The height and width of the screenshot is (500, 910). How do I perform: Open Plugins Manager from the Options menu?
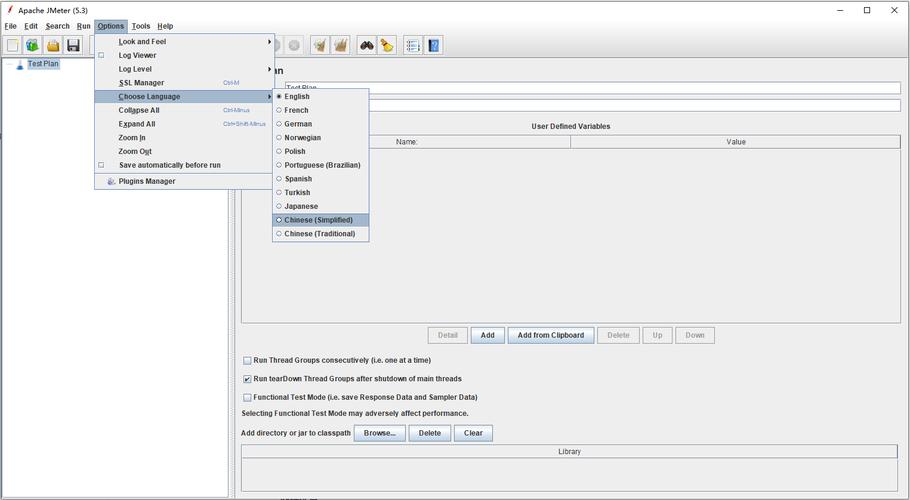pos(146,181)
